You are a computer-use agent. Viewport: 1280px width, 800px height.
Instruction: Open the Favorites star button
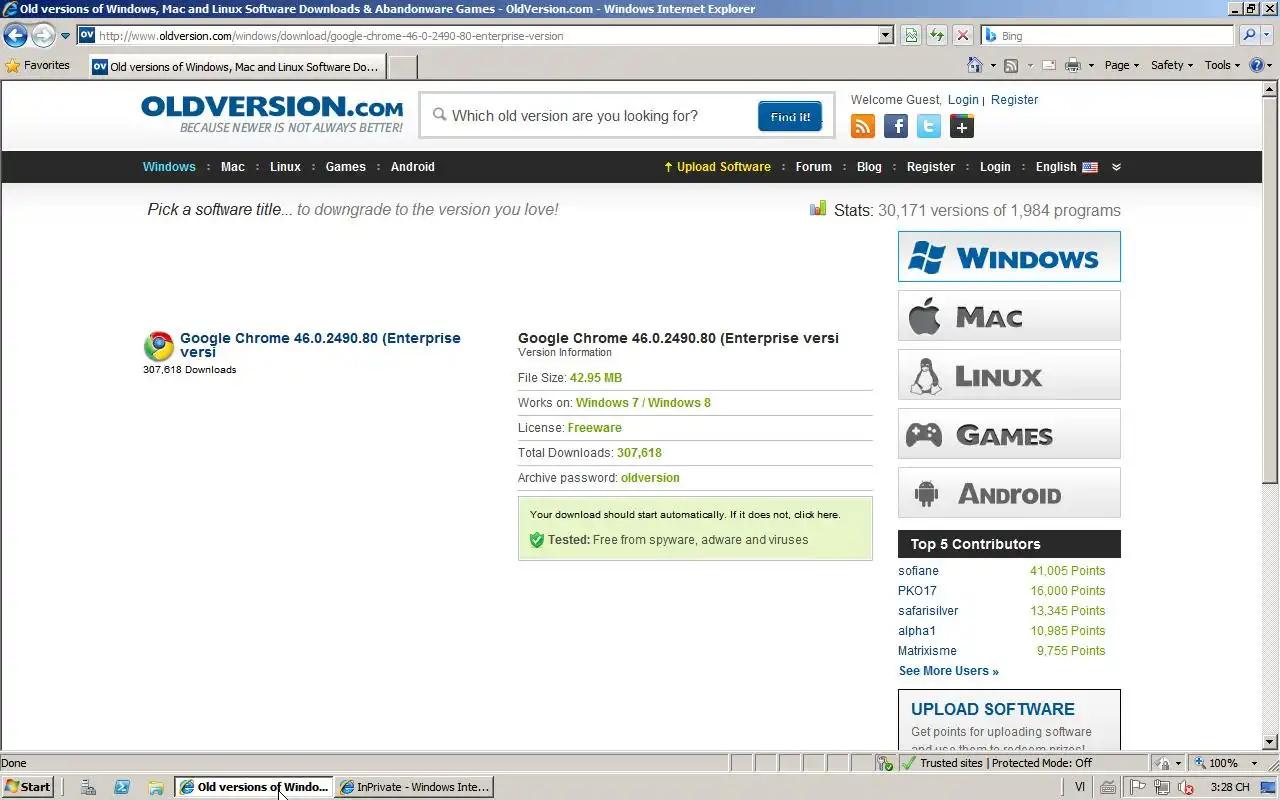[x=38, y=65]
